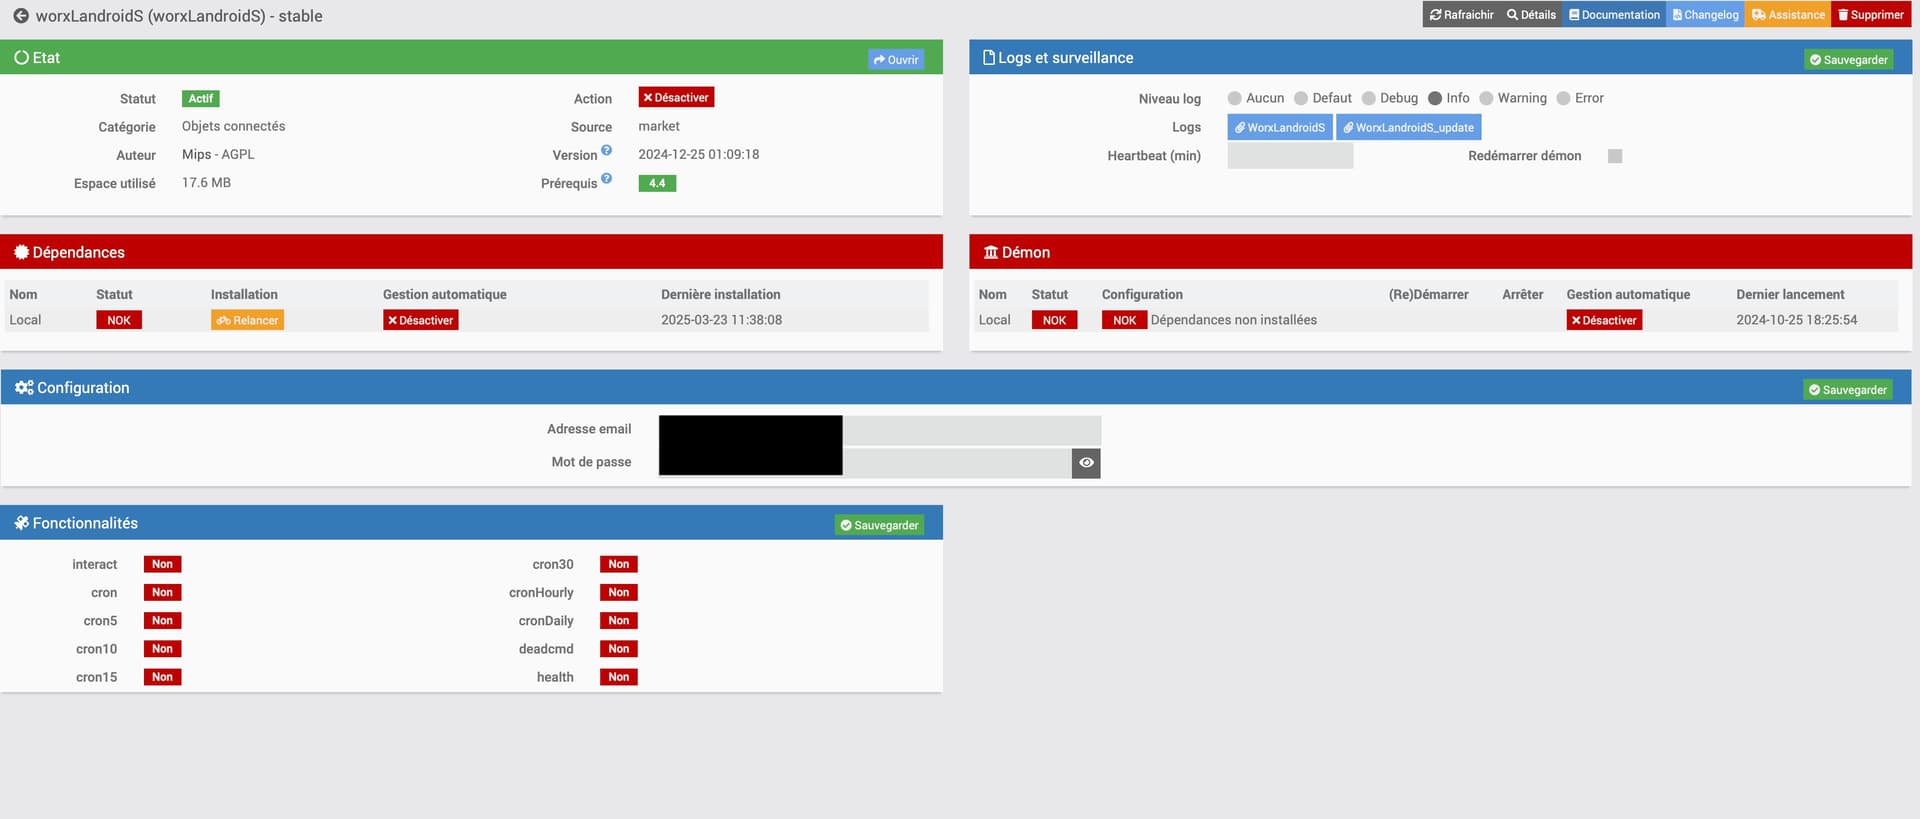Image resolution: width=1920 pixels, height=819 pixels.
Task: Click the Heartbeat (min) input field
Action: (1290, 156)
